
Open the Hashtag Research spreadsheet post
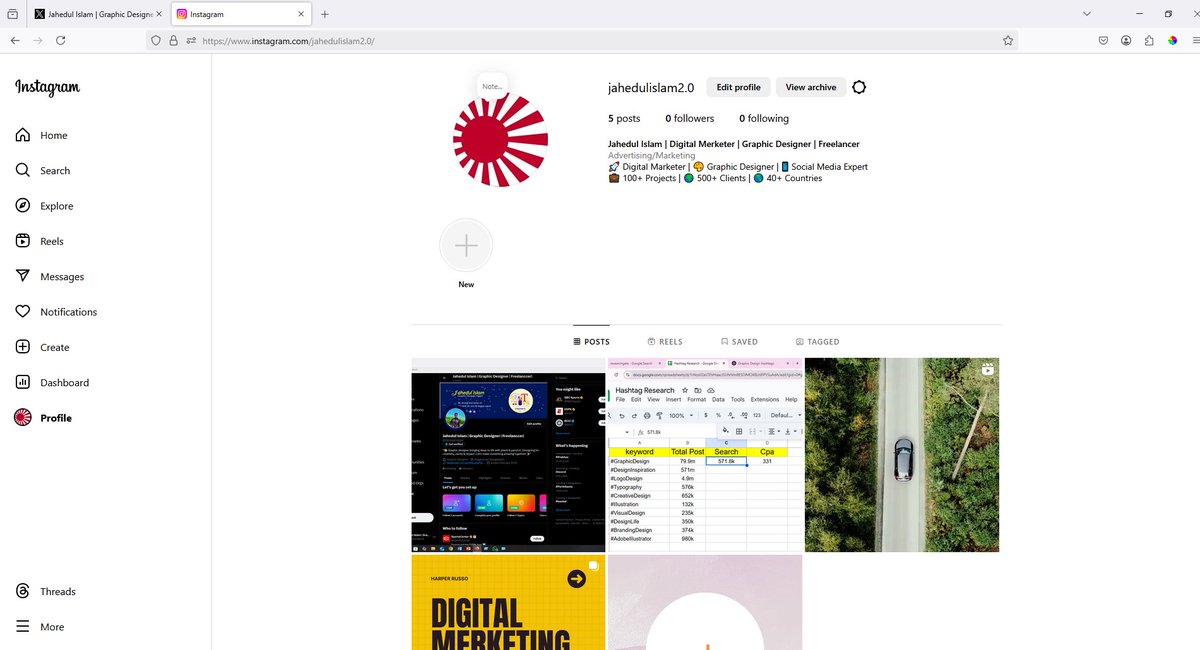[x=705, y=455]
